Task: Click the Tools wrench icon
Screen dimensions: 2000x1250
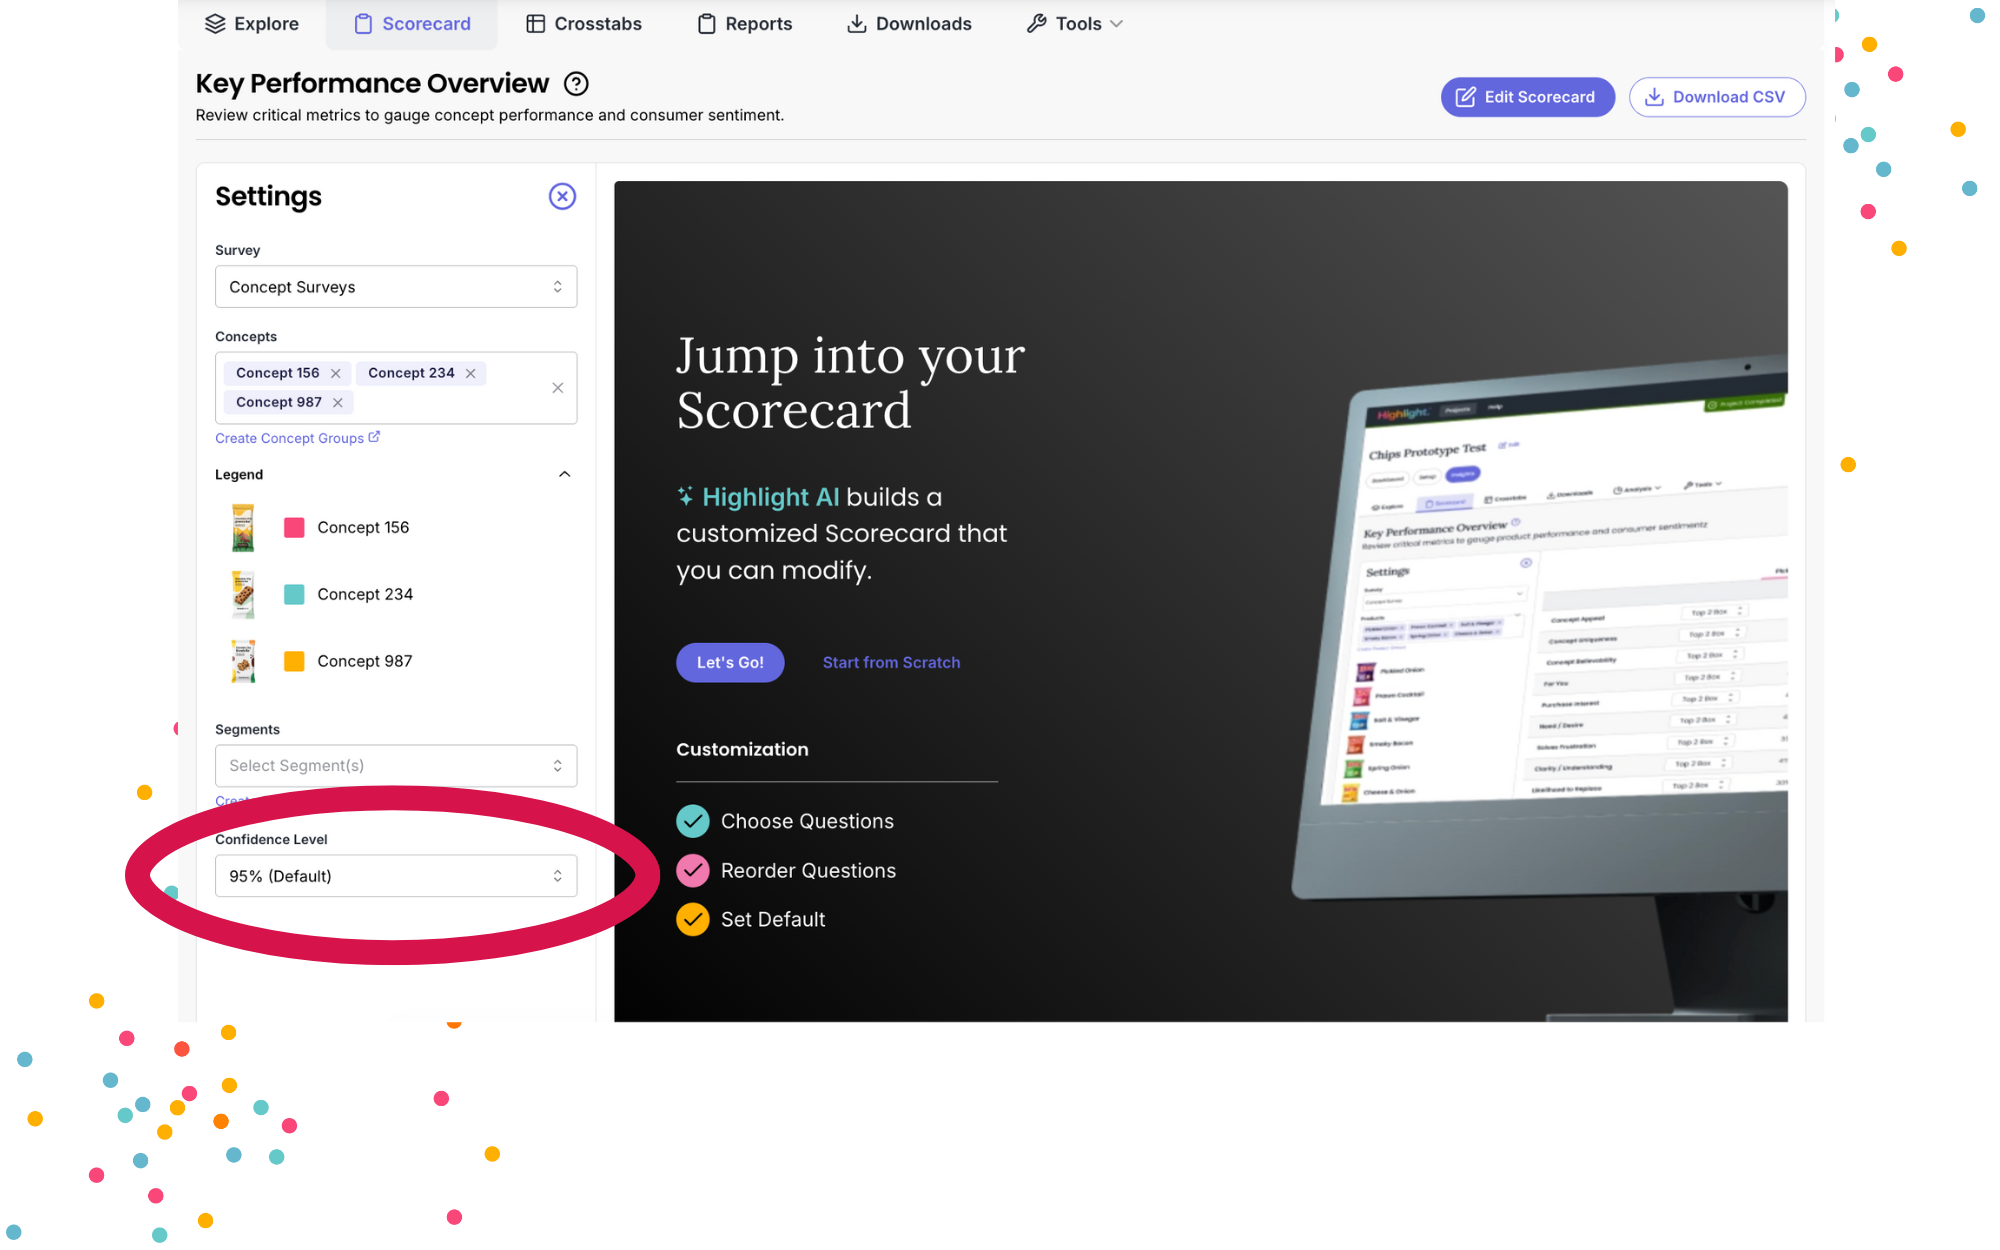Action: pyautogui.click(x=1036, y=23)
